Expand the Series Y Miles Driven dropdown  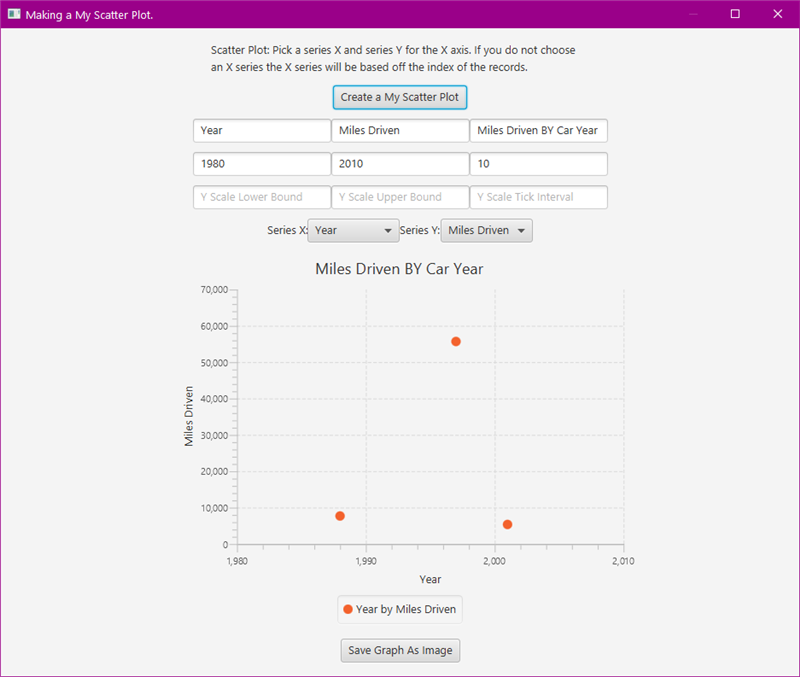(486, 230)
